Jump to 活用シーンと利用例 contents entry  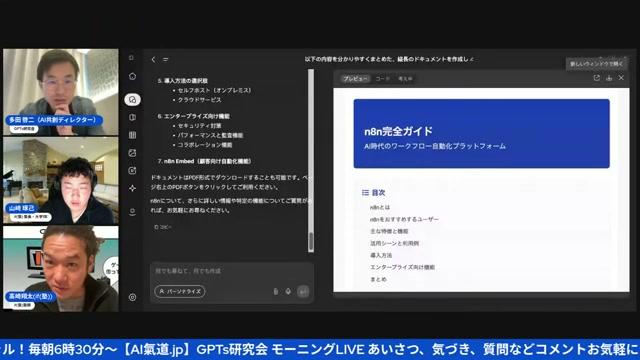tap(394, 243)
